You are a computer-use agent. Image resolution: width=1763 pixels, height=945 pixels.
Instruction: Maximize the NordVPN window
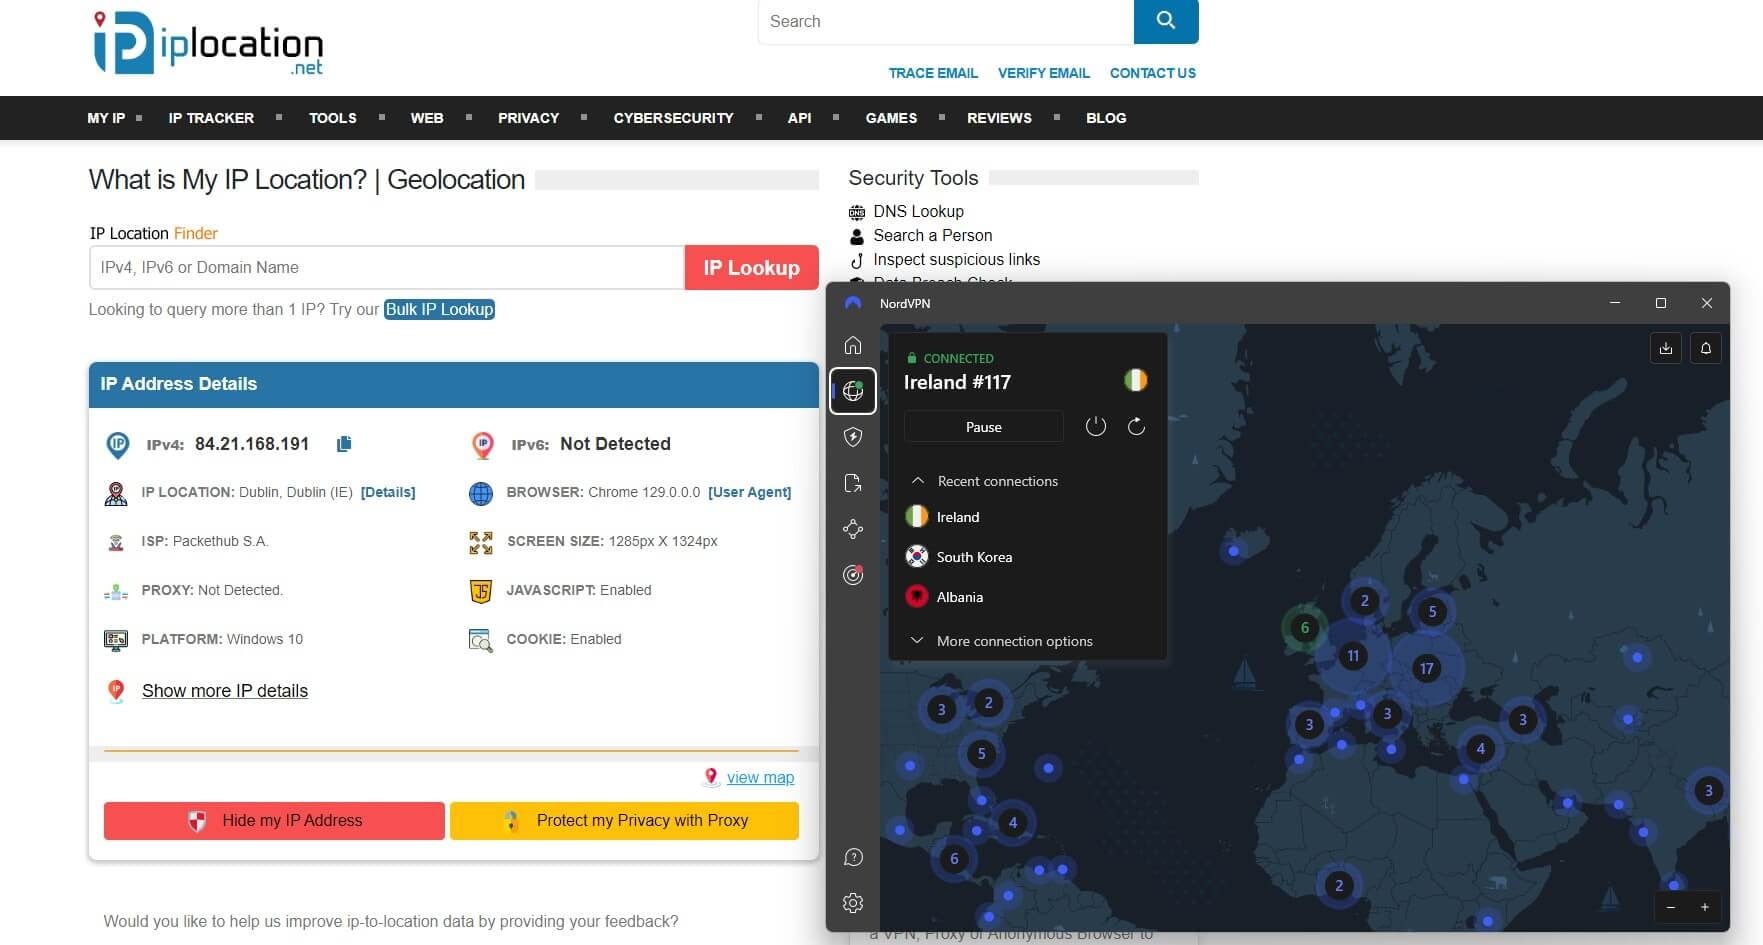coord(1661,303)
